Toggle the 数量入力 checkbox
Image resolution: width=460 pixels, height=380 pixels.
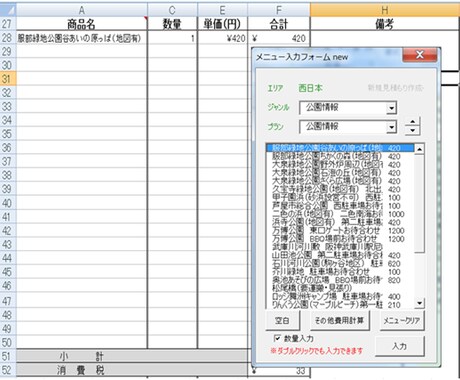[277, 338]
